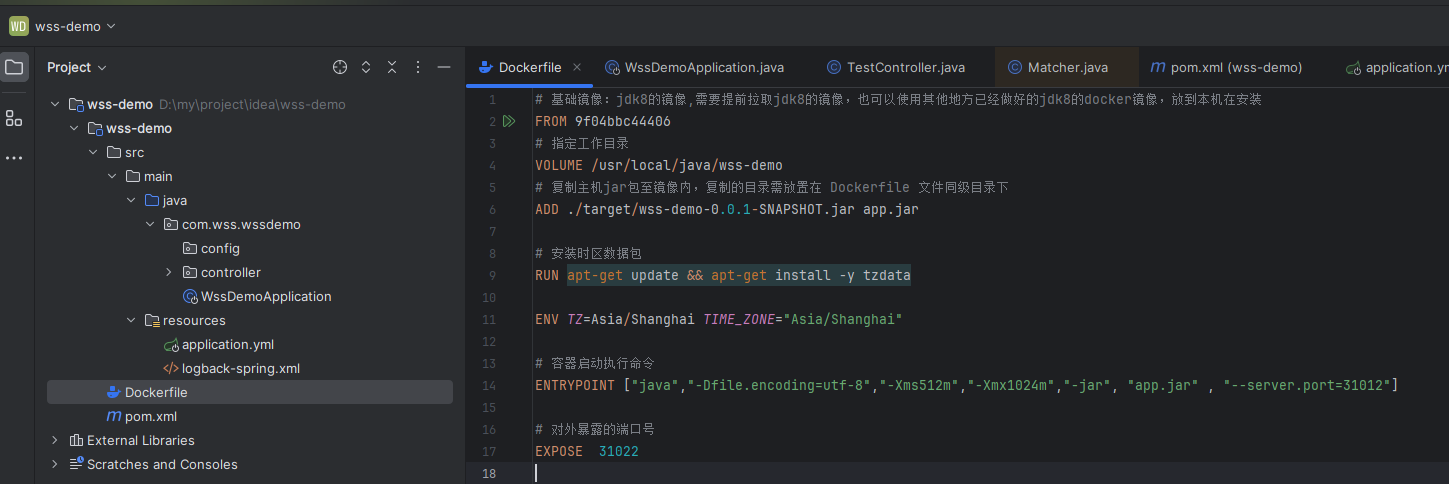Expand External Libraries node
Viewport: 1449px width, 484px height.
tap(55, 440)
